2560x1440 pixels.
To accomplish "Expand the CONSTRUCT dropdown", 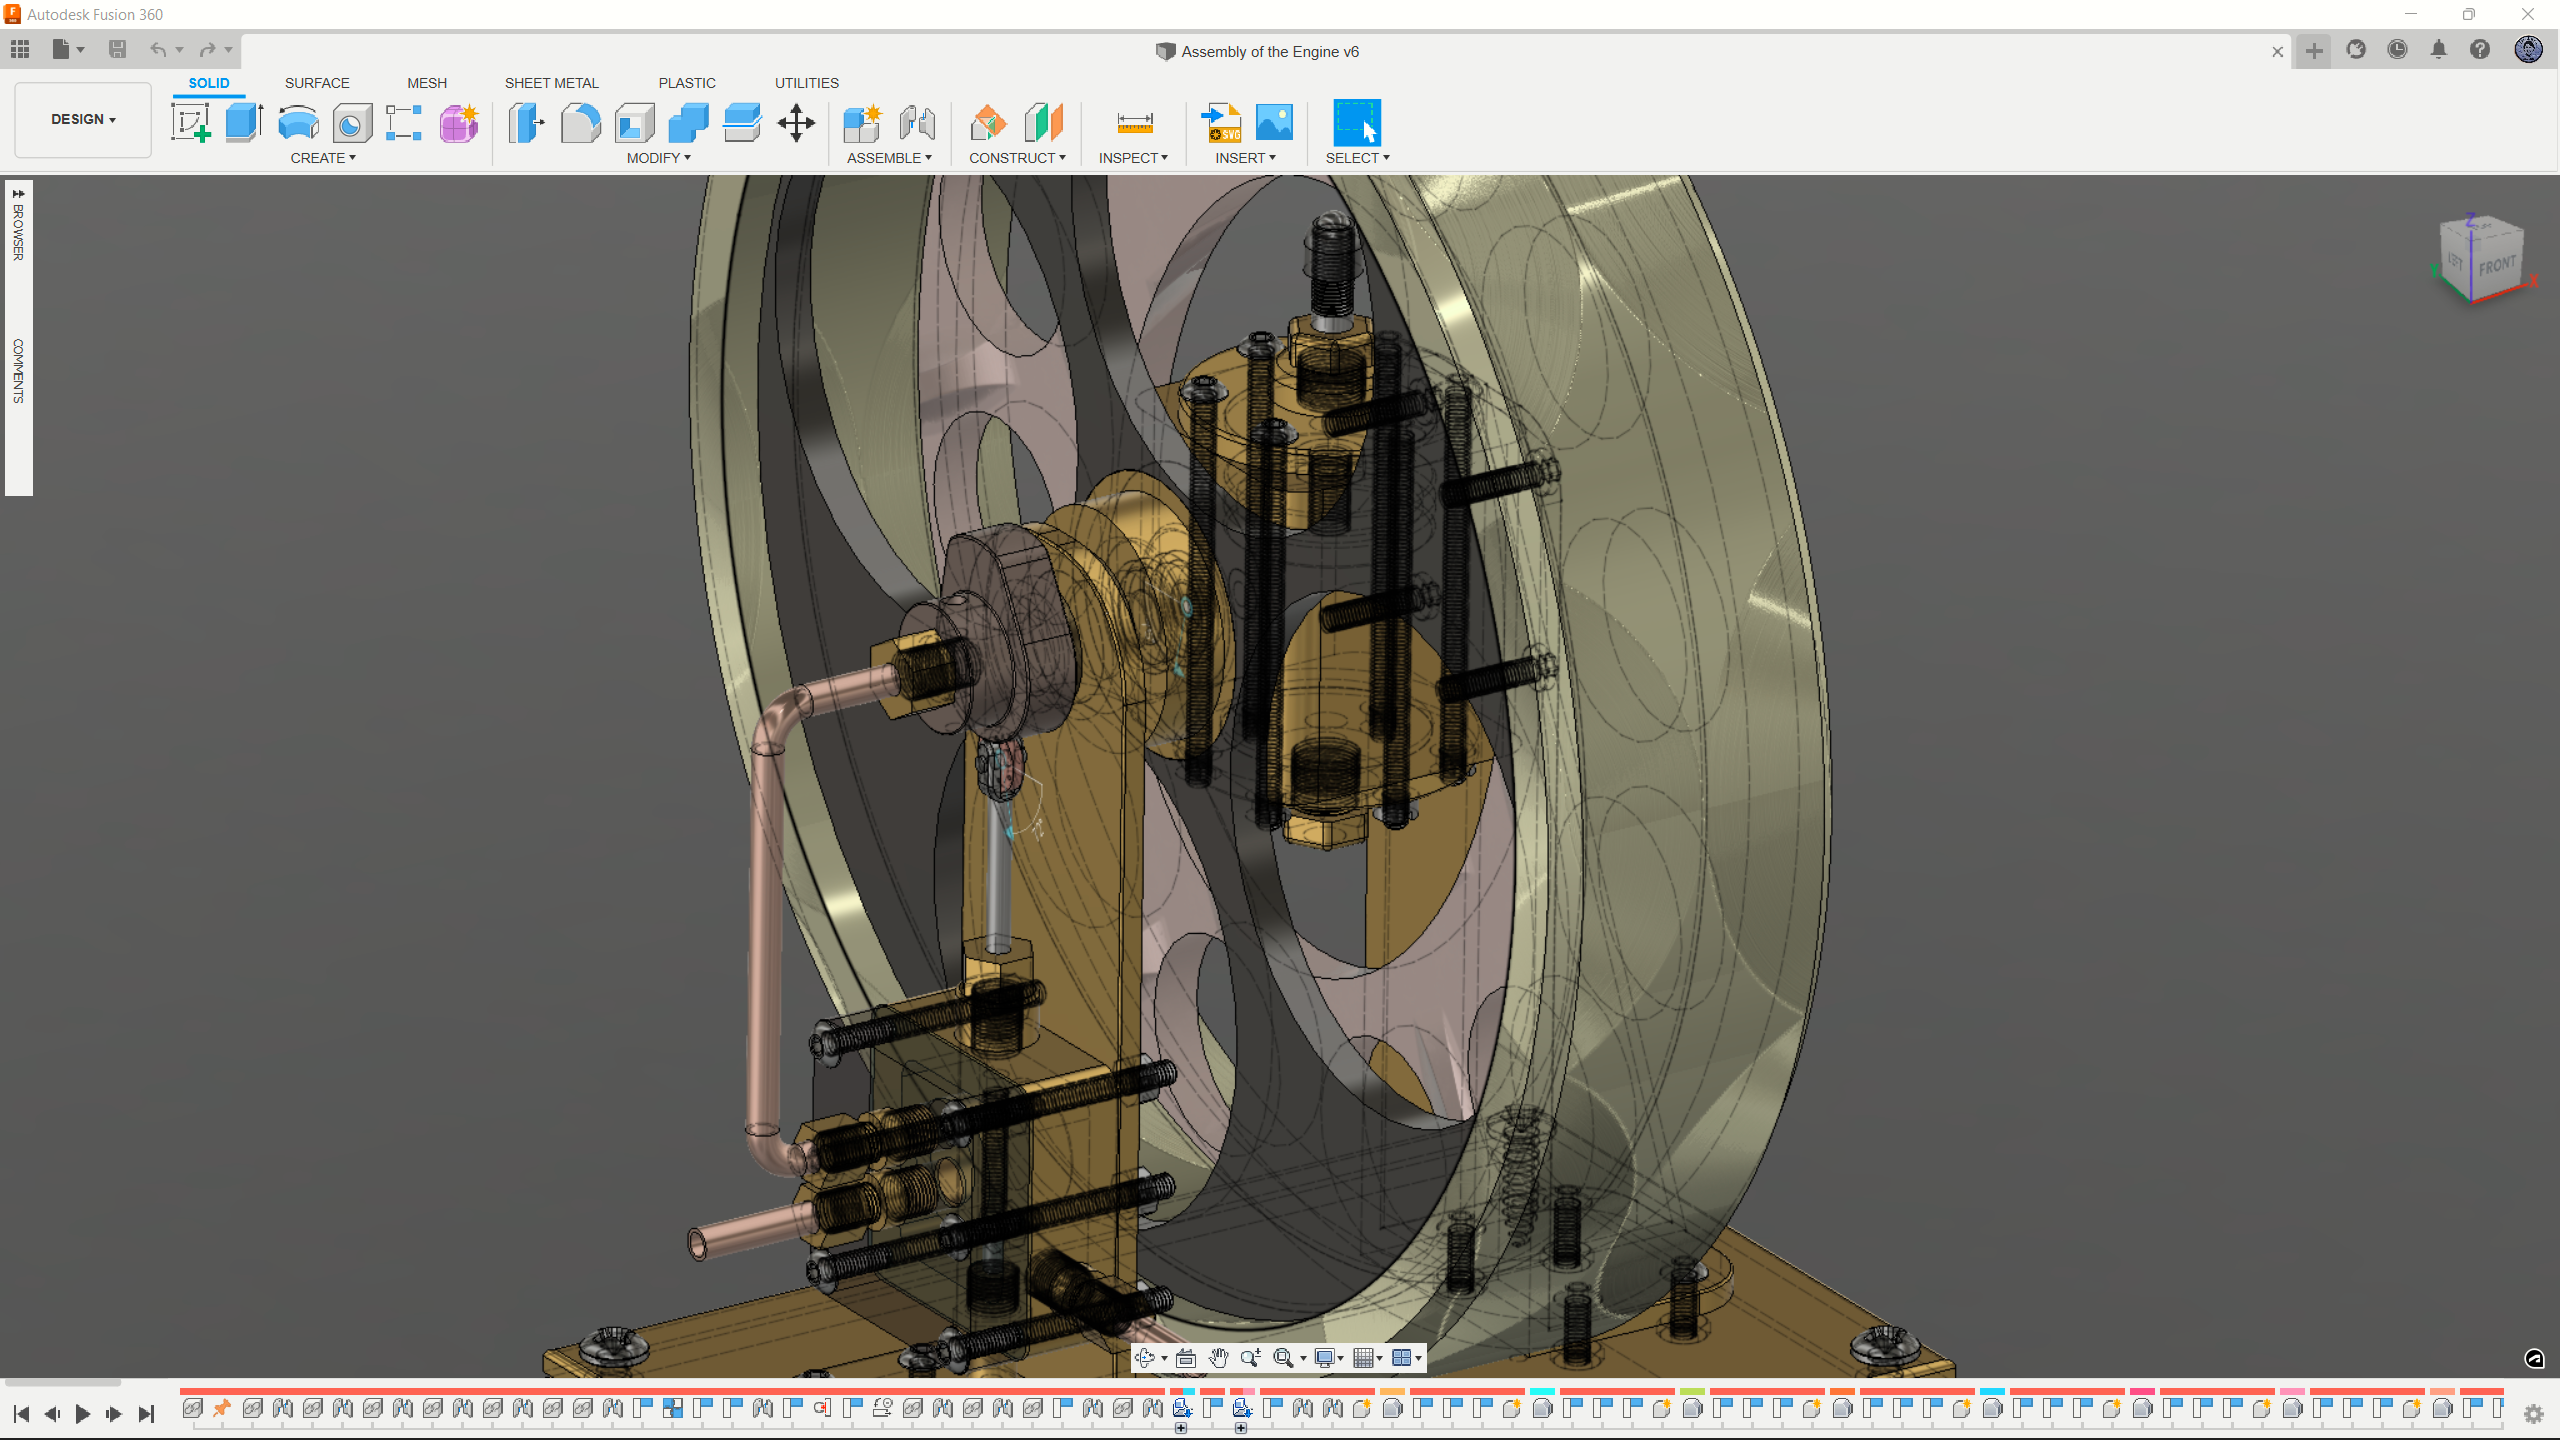I will [x=1016, y=158].
